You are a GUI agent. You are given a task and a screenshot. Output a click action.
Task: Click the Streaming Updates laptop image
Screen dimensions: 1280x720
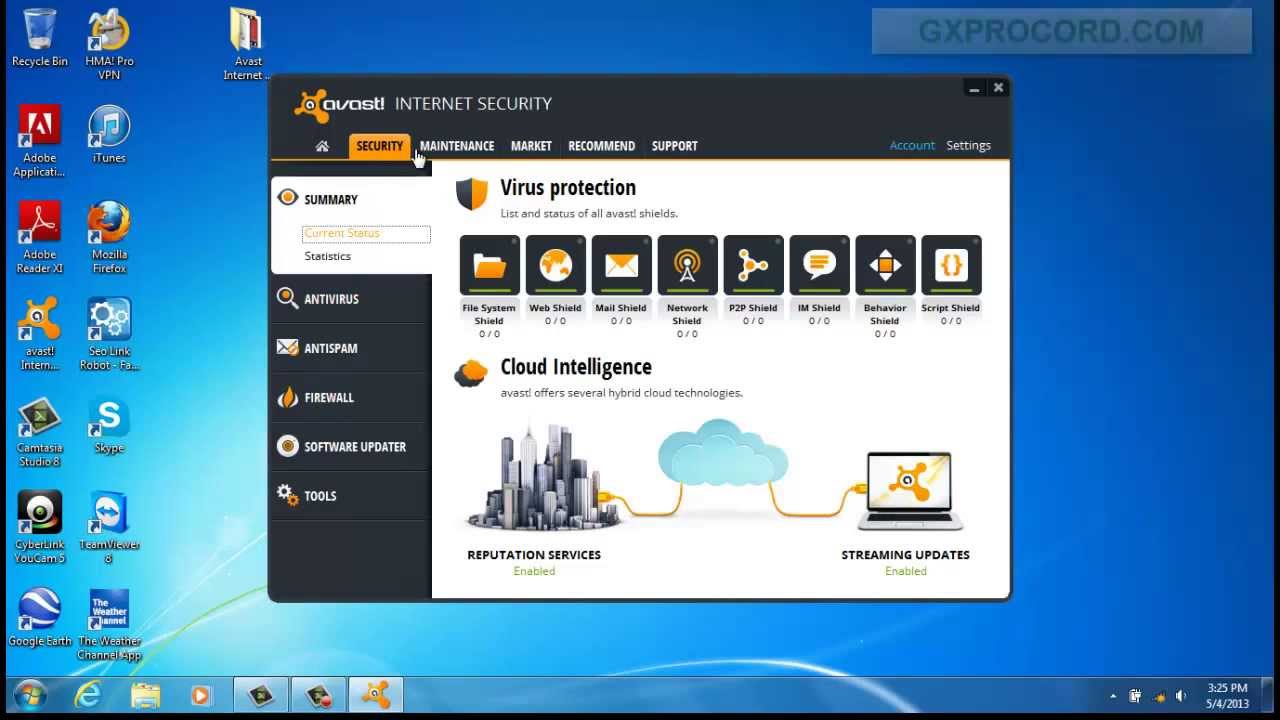[x=909, y=490]
